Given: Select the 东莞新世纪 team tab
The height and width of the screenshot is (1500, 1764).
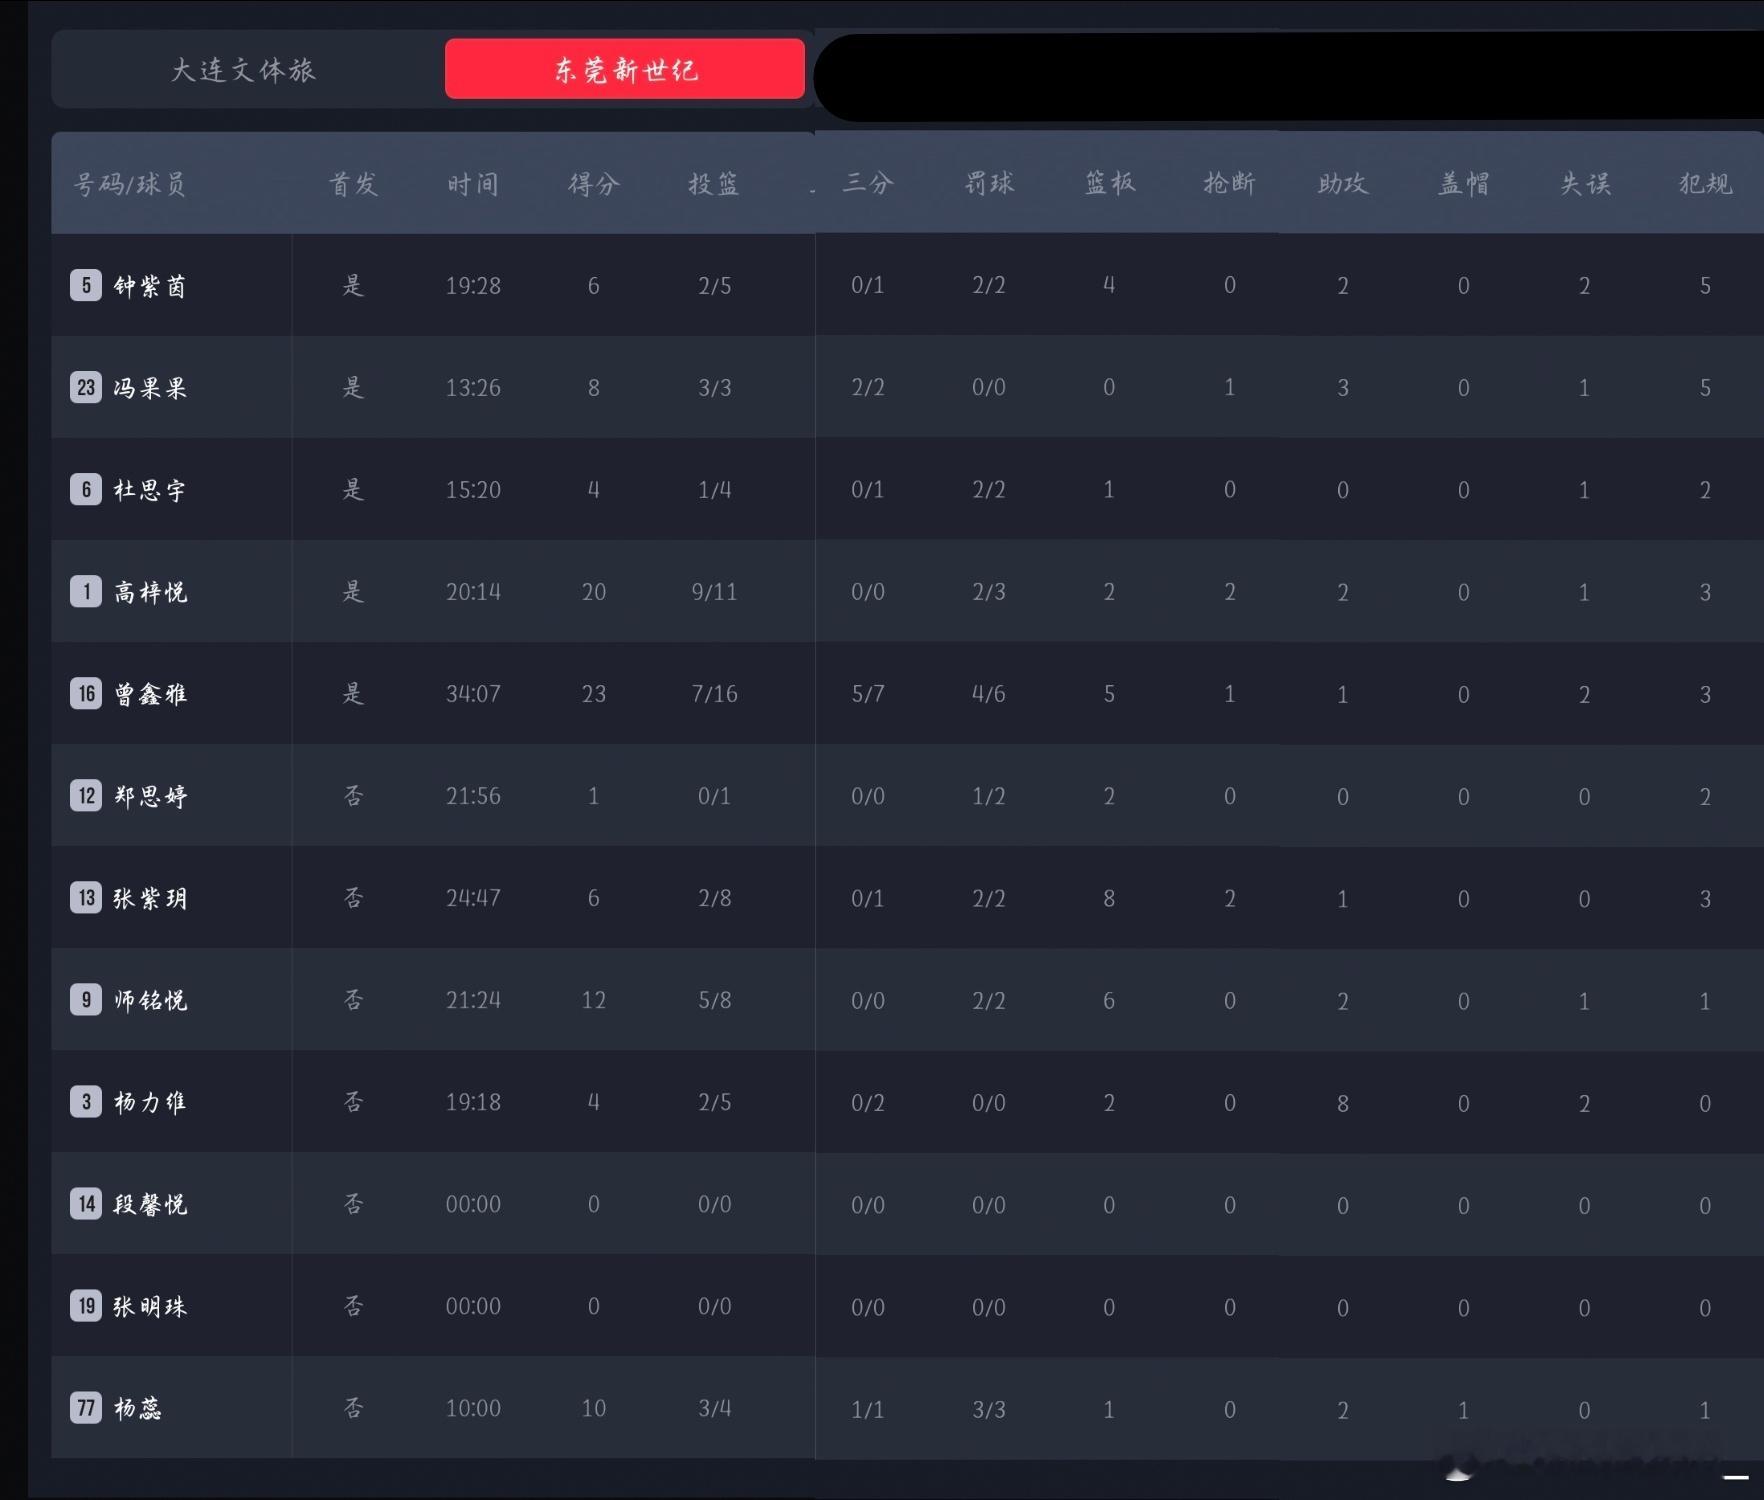Looking at the screenshot, I should (625, 69).
